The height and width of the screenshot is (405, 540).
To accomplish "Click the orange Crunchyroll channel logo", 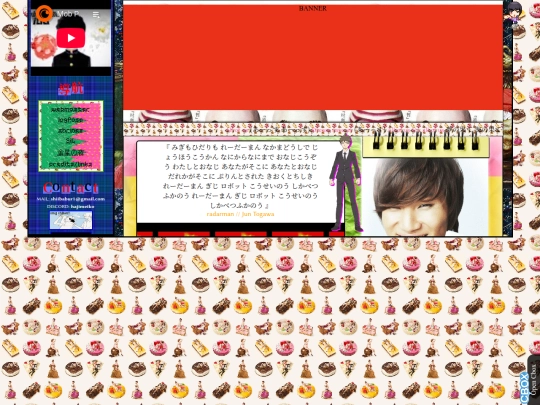I will click(x=44, y=14).
